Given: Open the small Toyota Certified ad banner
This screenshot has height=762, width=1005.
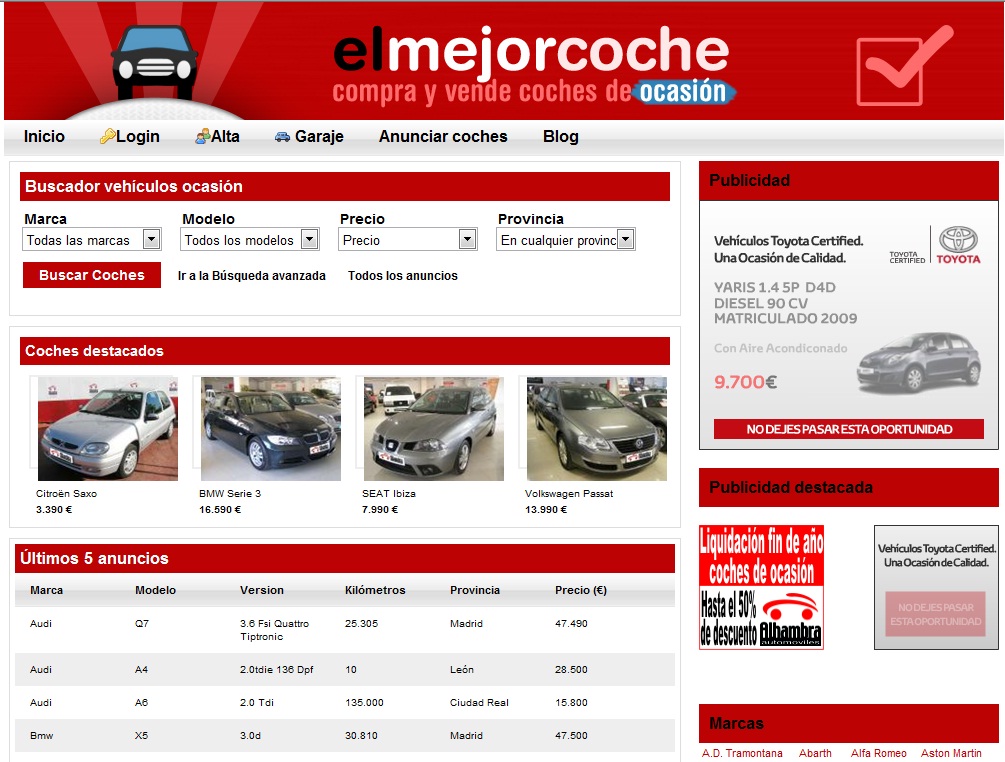Looking at the screenshot, I should point(936,588).
